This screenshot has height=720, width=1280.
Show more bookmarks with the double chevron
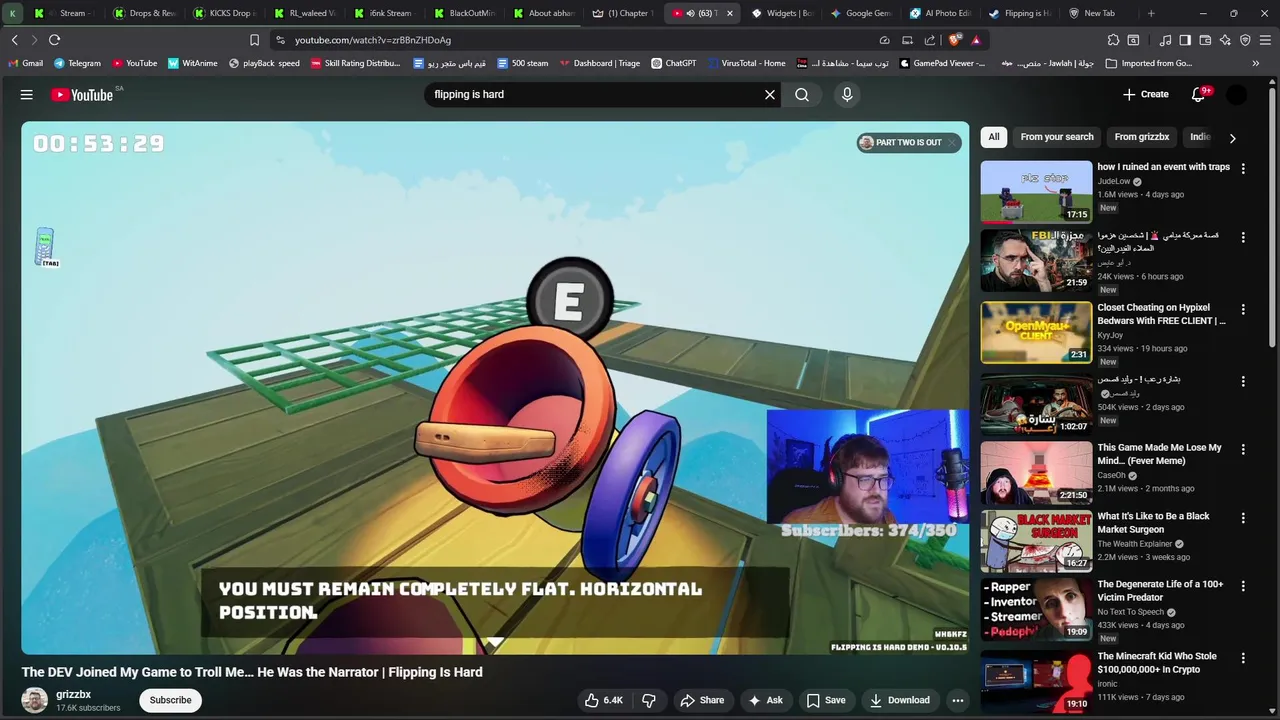(1256, 63)
